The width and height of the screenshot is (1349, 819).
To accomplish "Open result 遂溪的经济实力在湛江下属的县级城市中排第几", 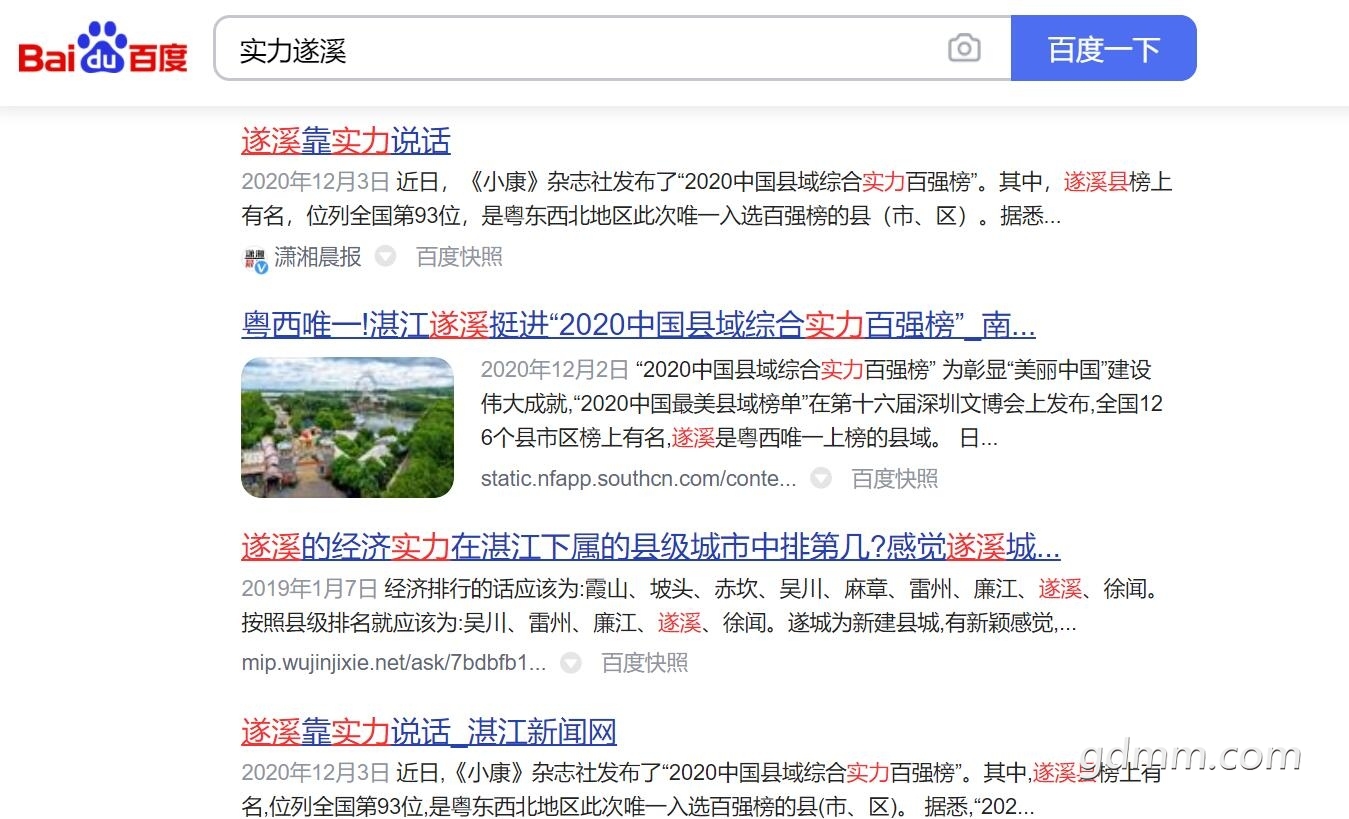I will (651, 547).
